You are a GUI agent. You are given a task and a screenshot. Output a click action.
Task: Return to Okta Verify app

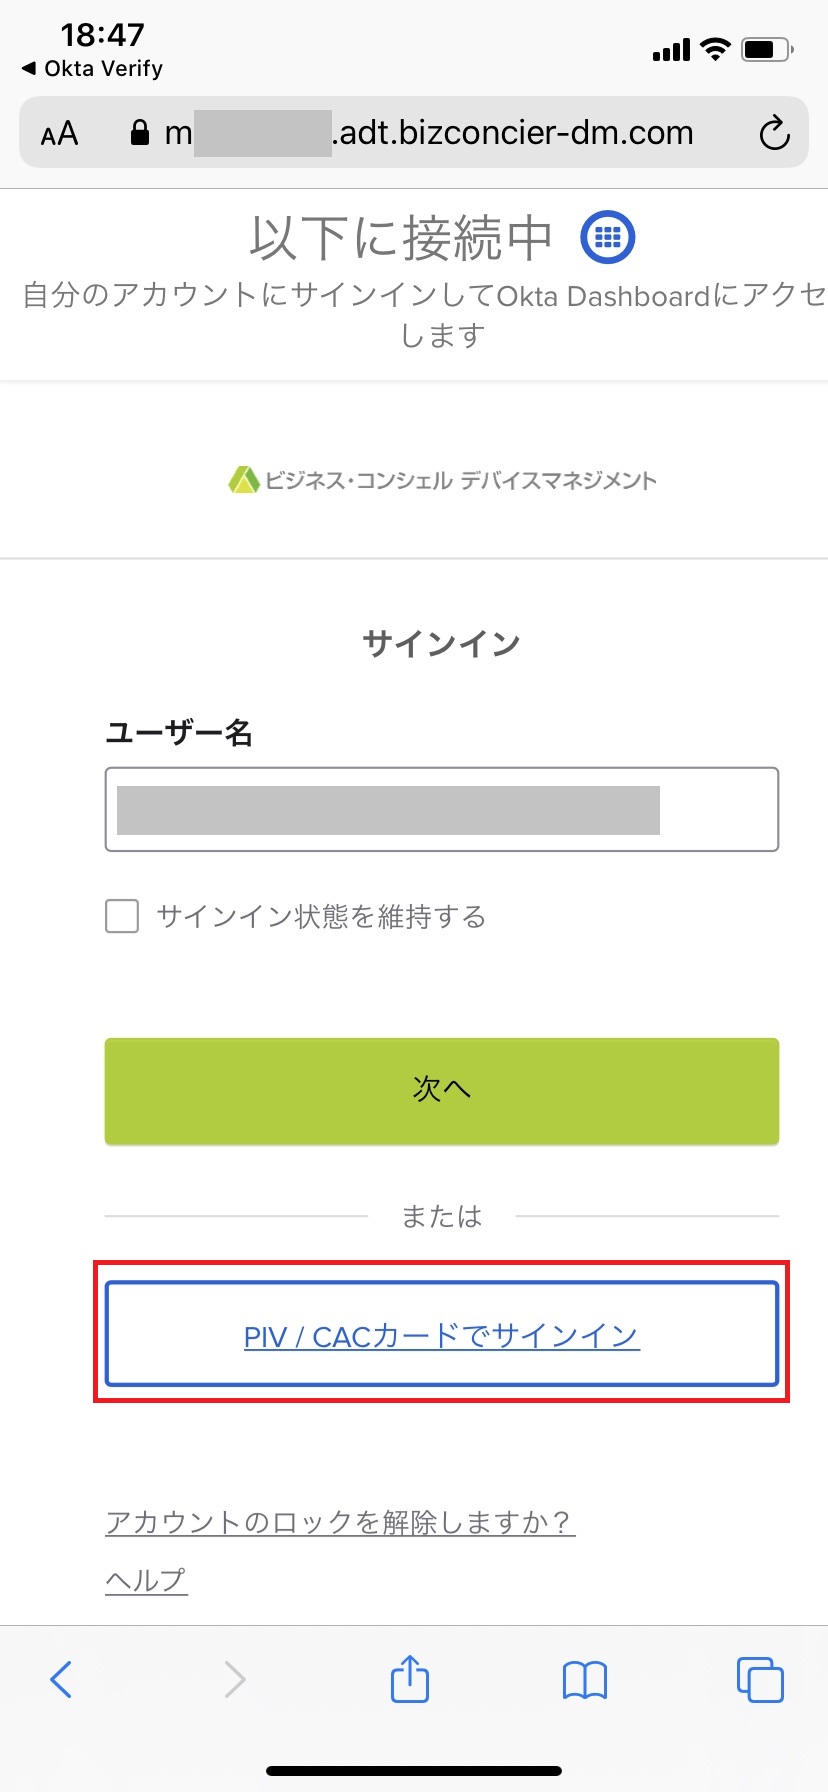(x=92, y=69)
